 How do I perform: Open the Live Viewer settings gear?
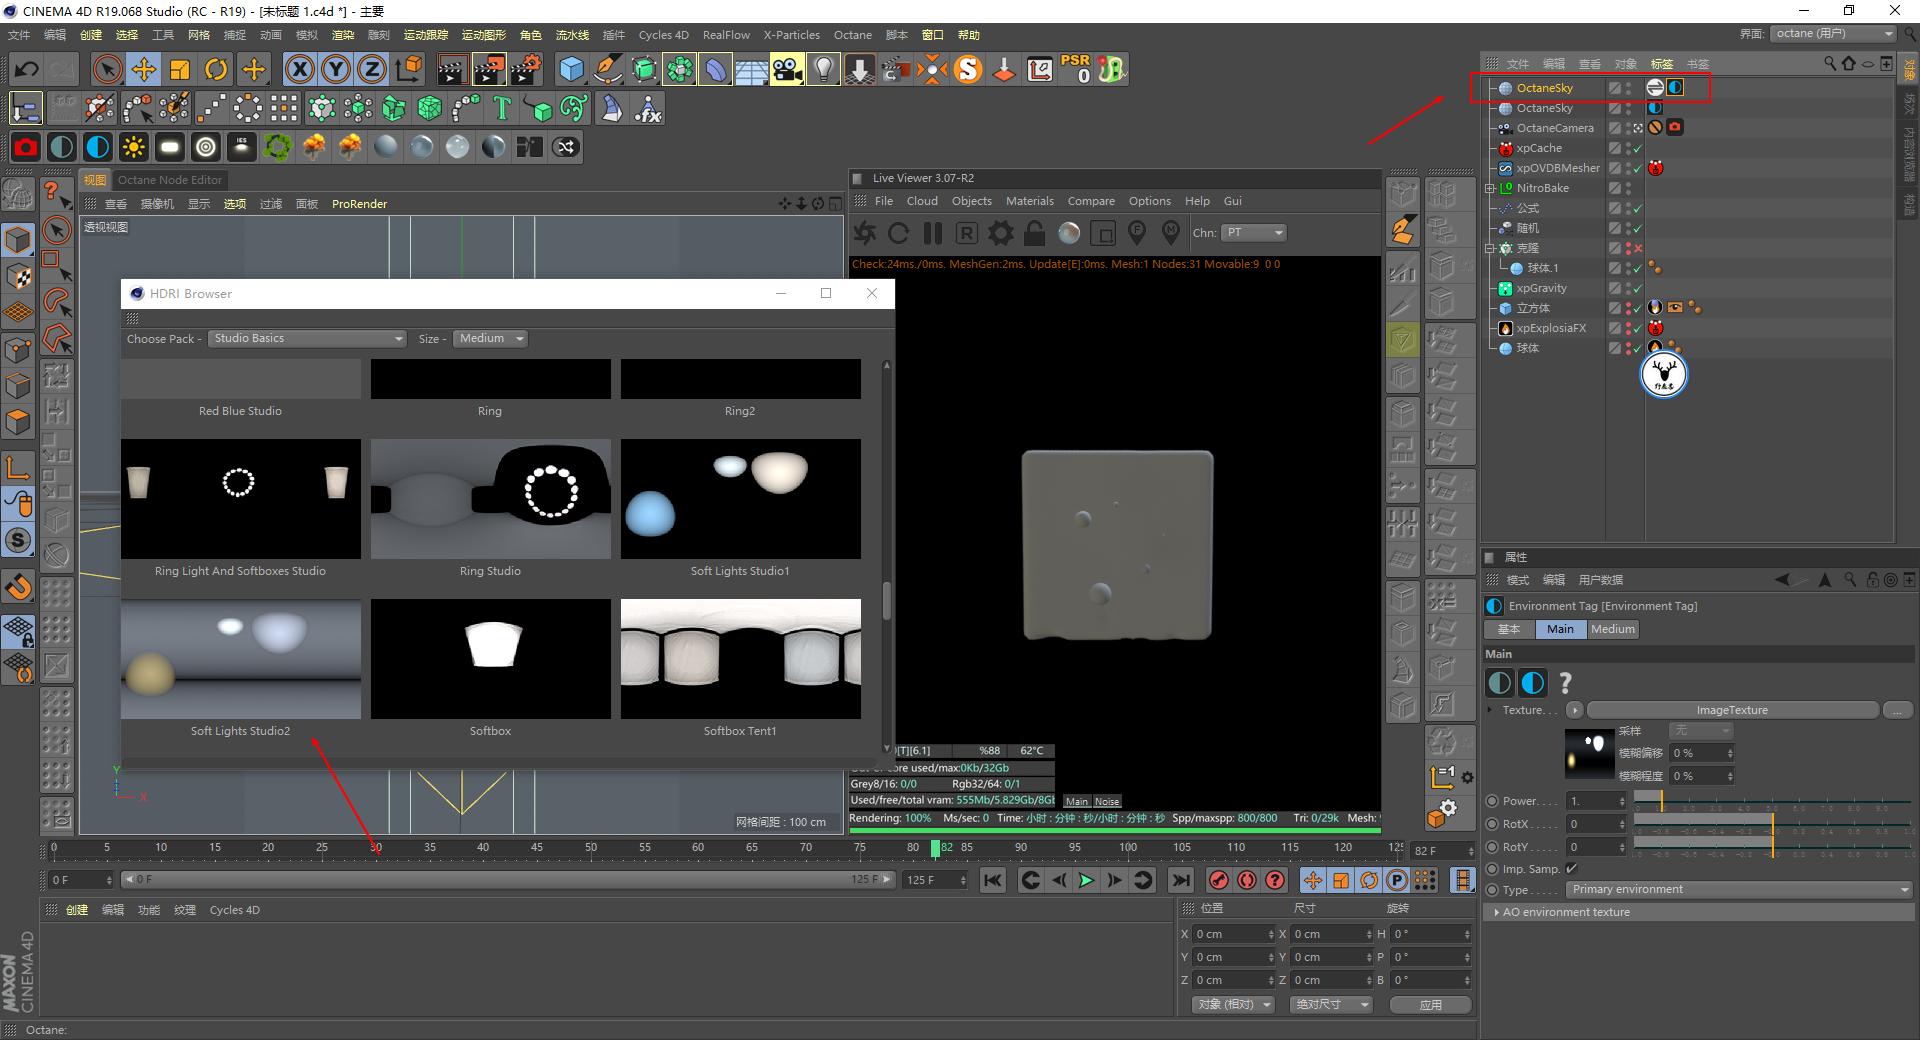click(1000, 233)
